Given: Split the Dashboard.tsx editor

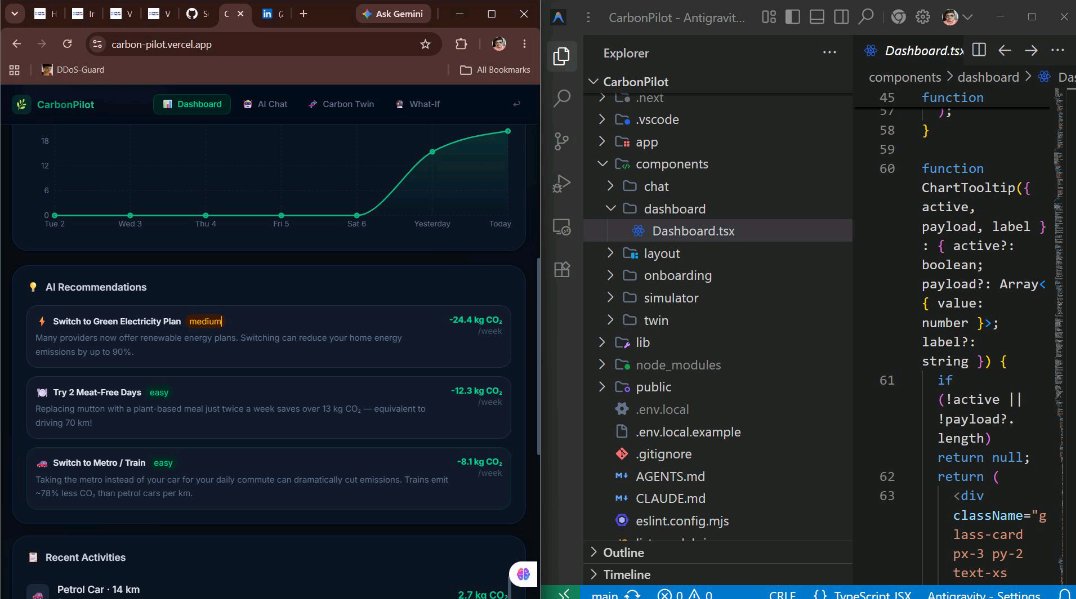Looking at the screenshot, I should (x=979, y=50).
